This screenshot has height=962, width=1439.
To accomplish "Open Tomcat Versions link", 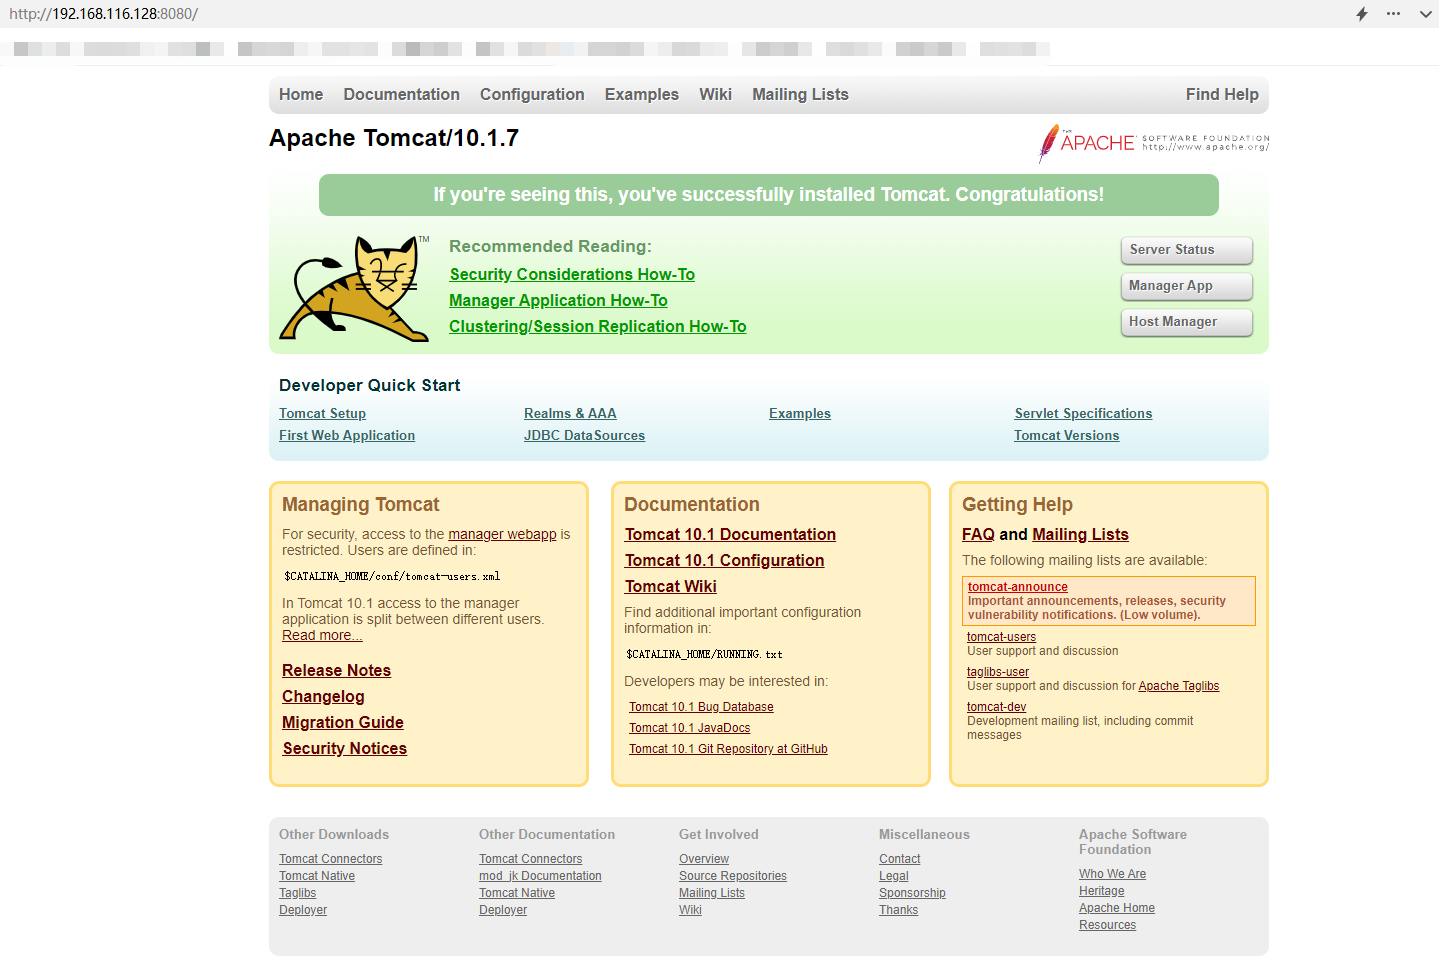I will [1066, 435].
